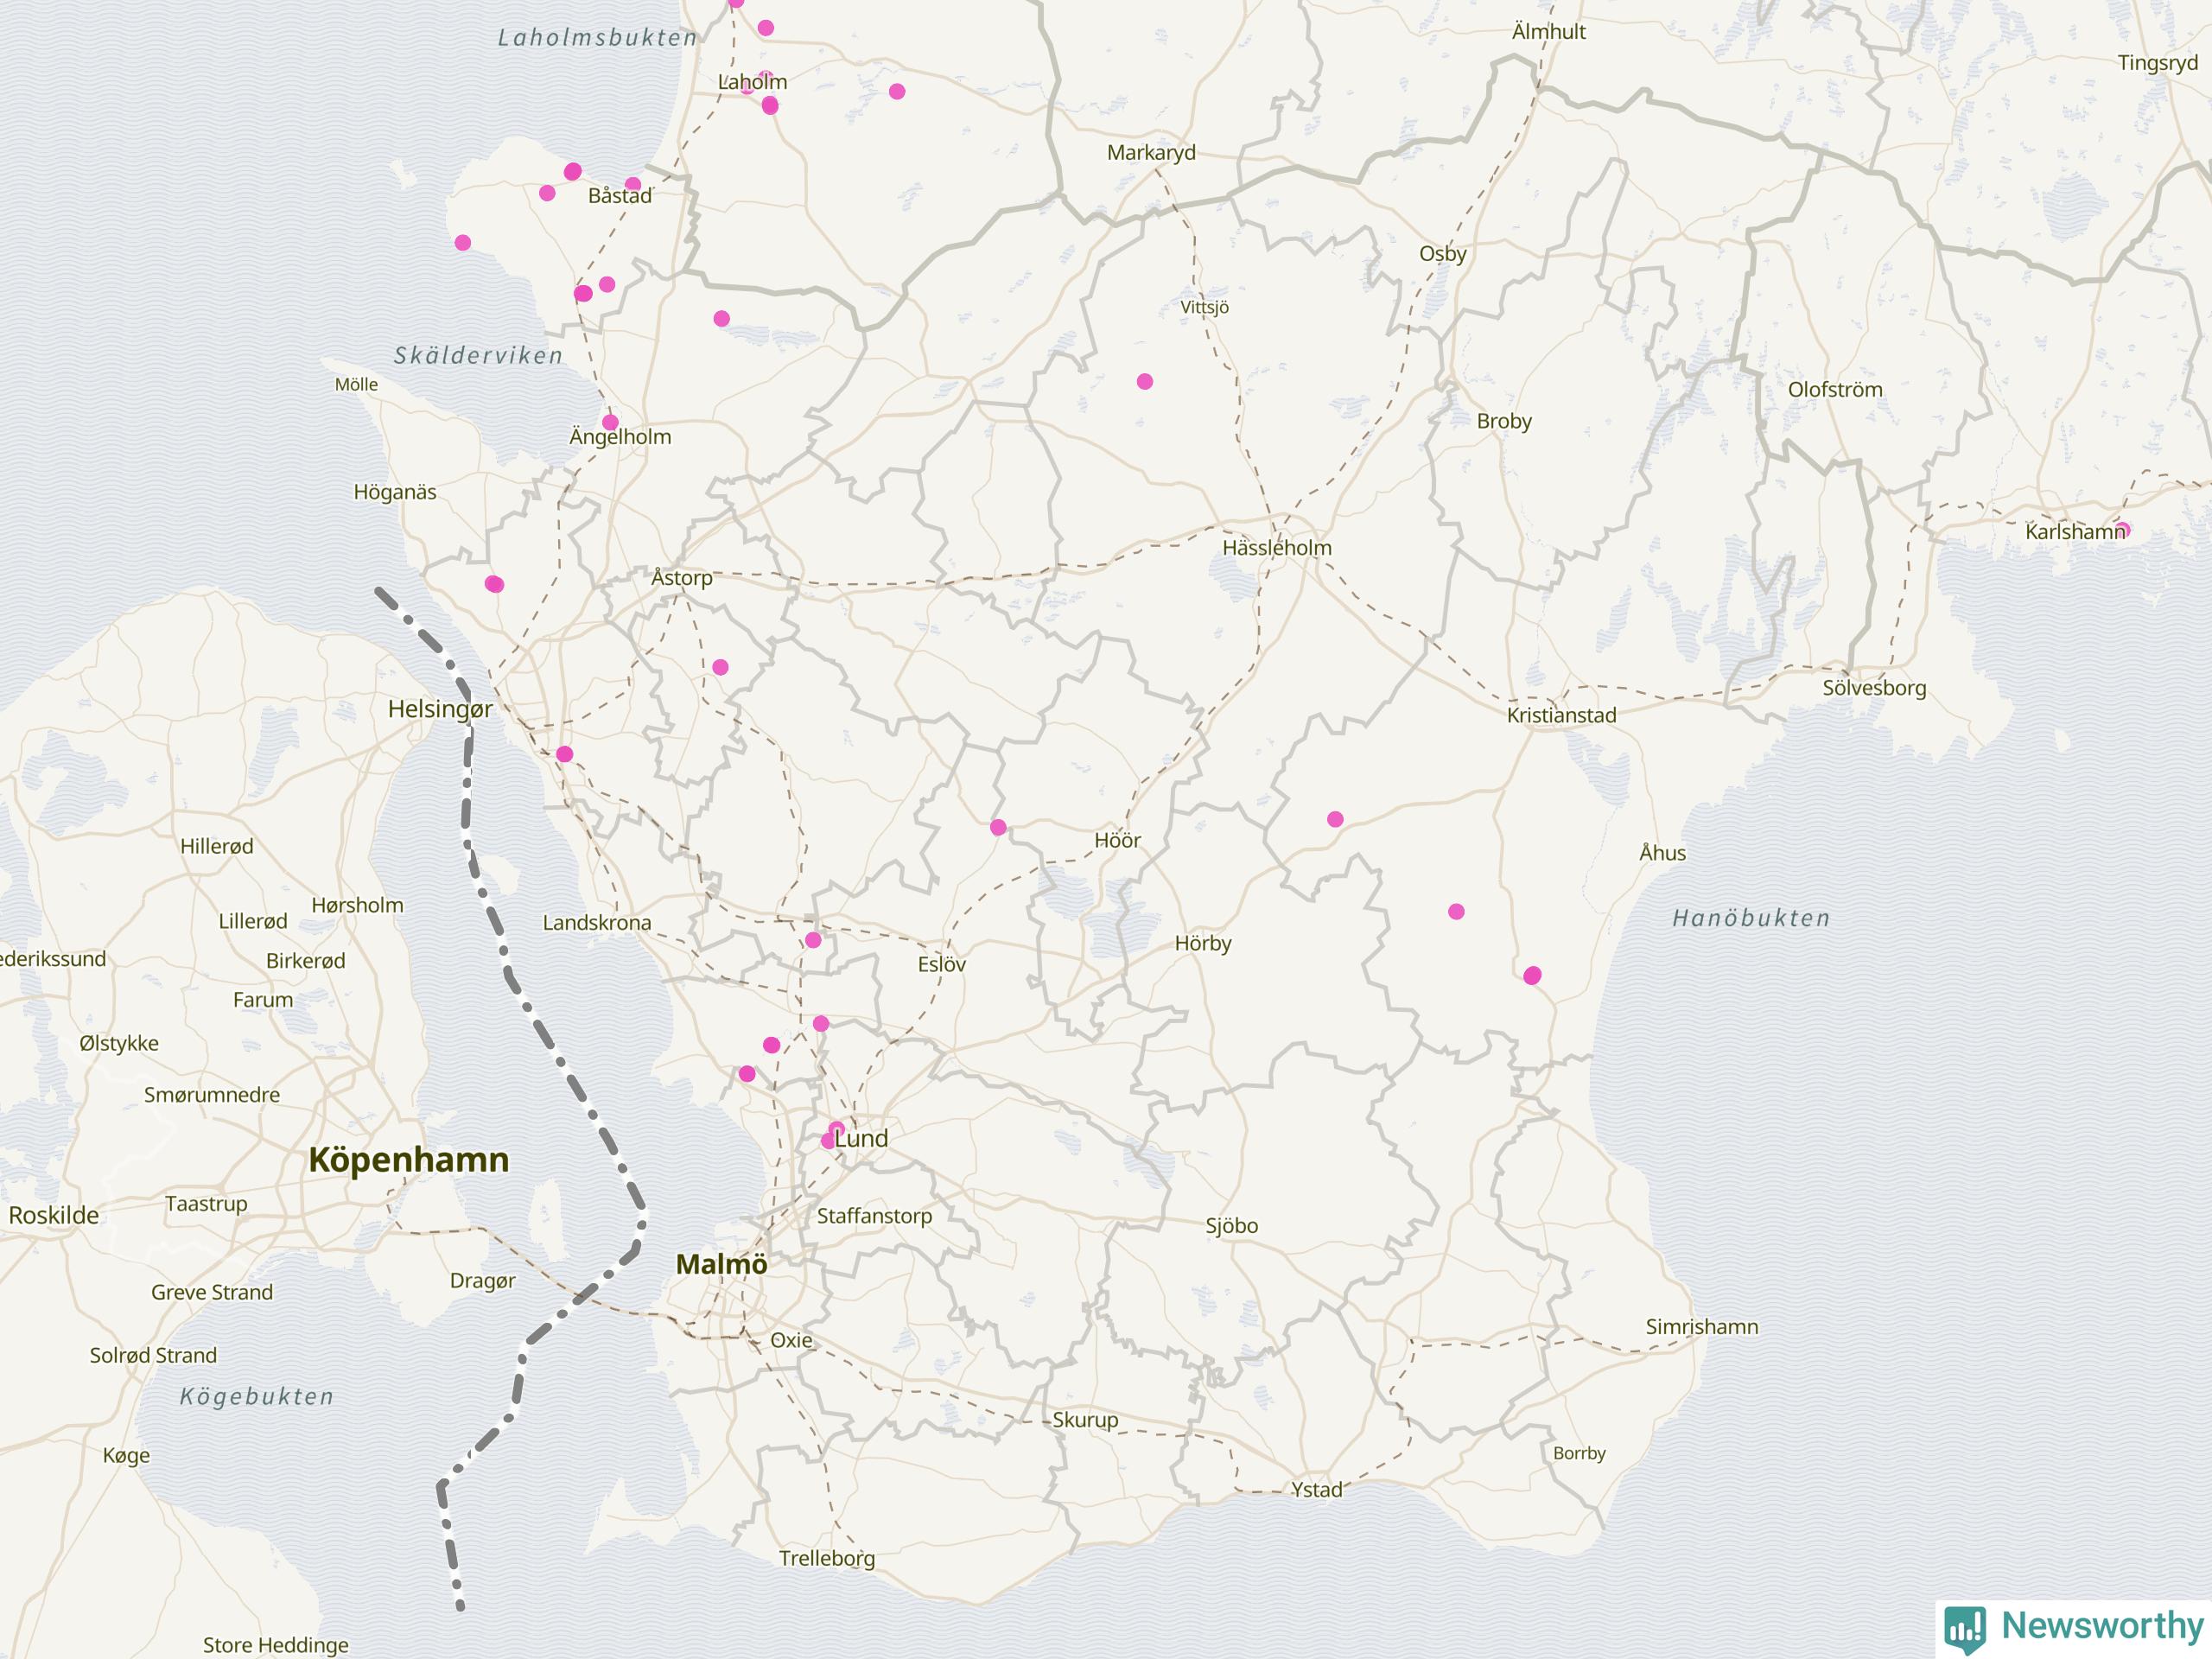Click the Birkerød label
The height and width of the screenshot is (1659, 2212).
point(305,960)
